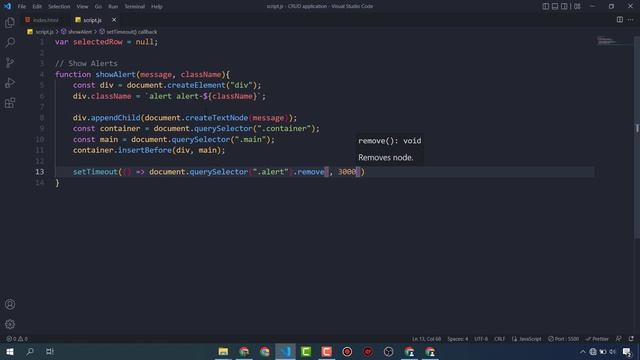Split the editor to the right
Screen dimensions: 640x360
(620, 20)
